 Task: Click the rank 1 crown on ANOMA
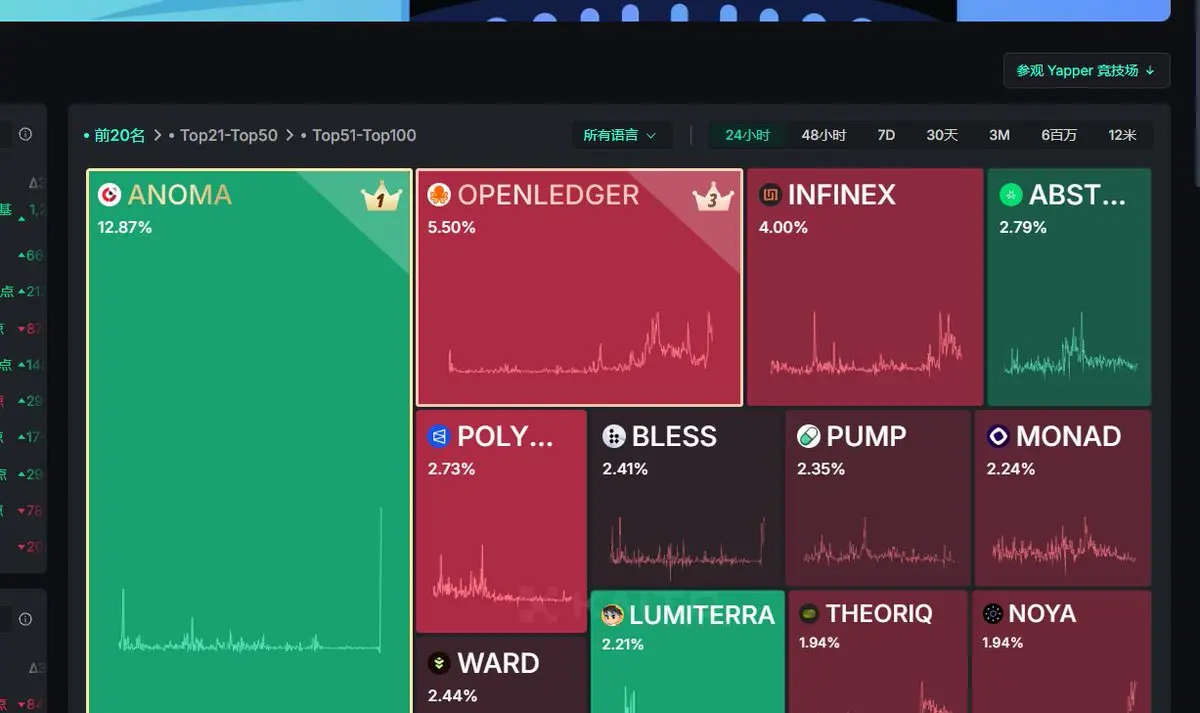(x=381, y=198)
